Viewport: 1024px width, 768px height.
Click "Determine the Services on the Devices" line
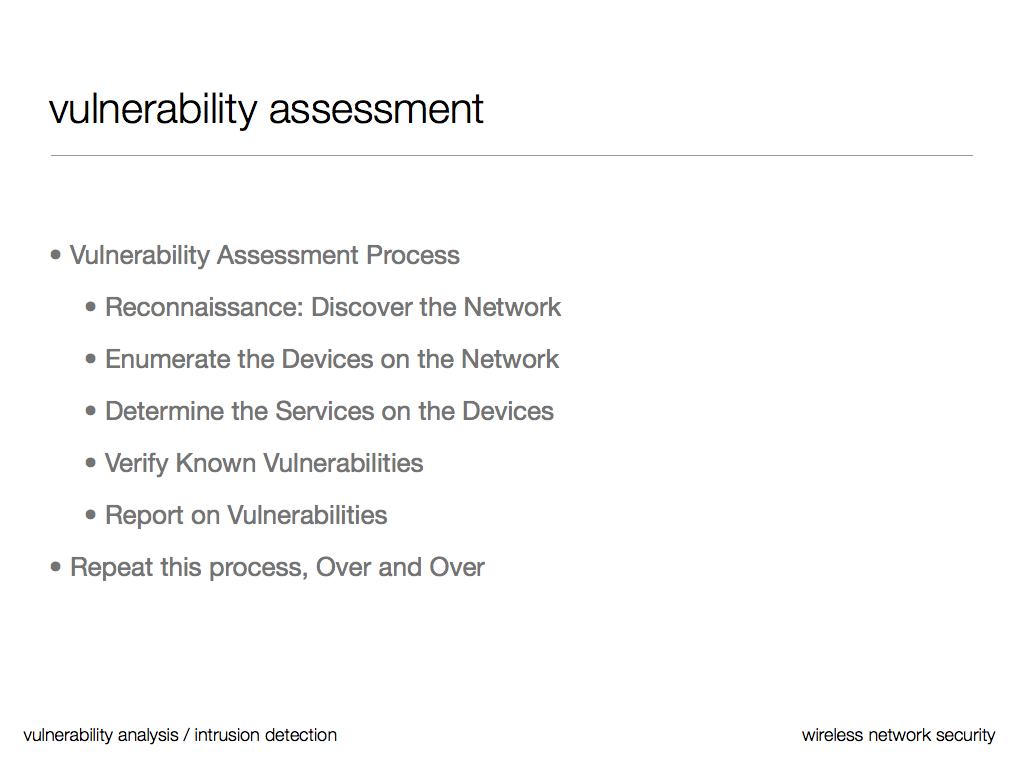(x=329, y=411)
